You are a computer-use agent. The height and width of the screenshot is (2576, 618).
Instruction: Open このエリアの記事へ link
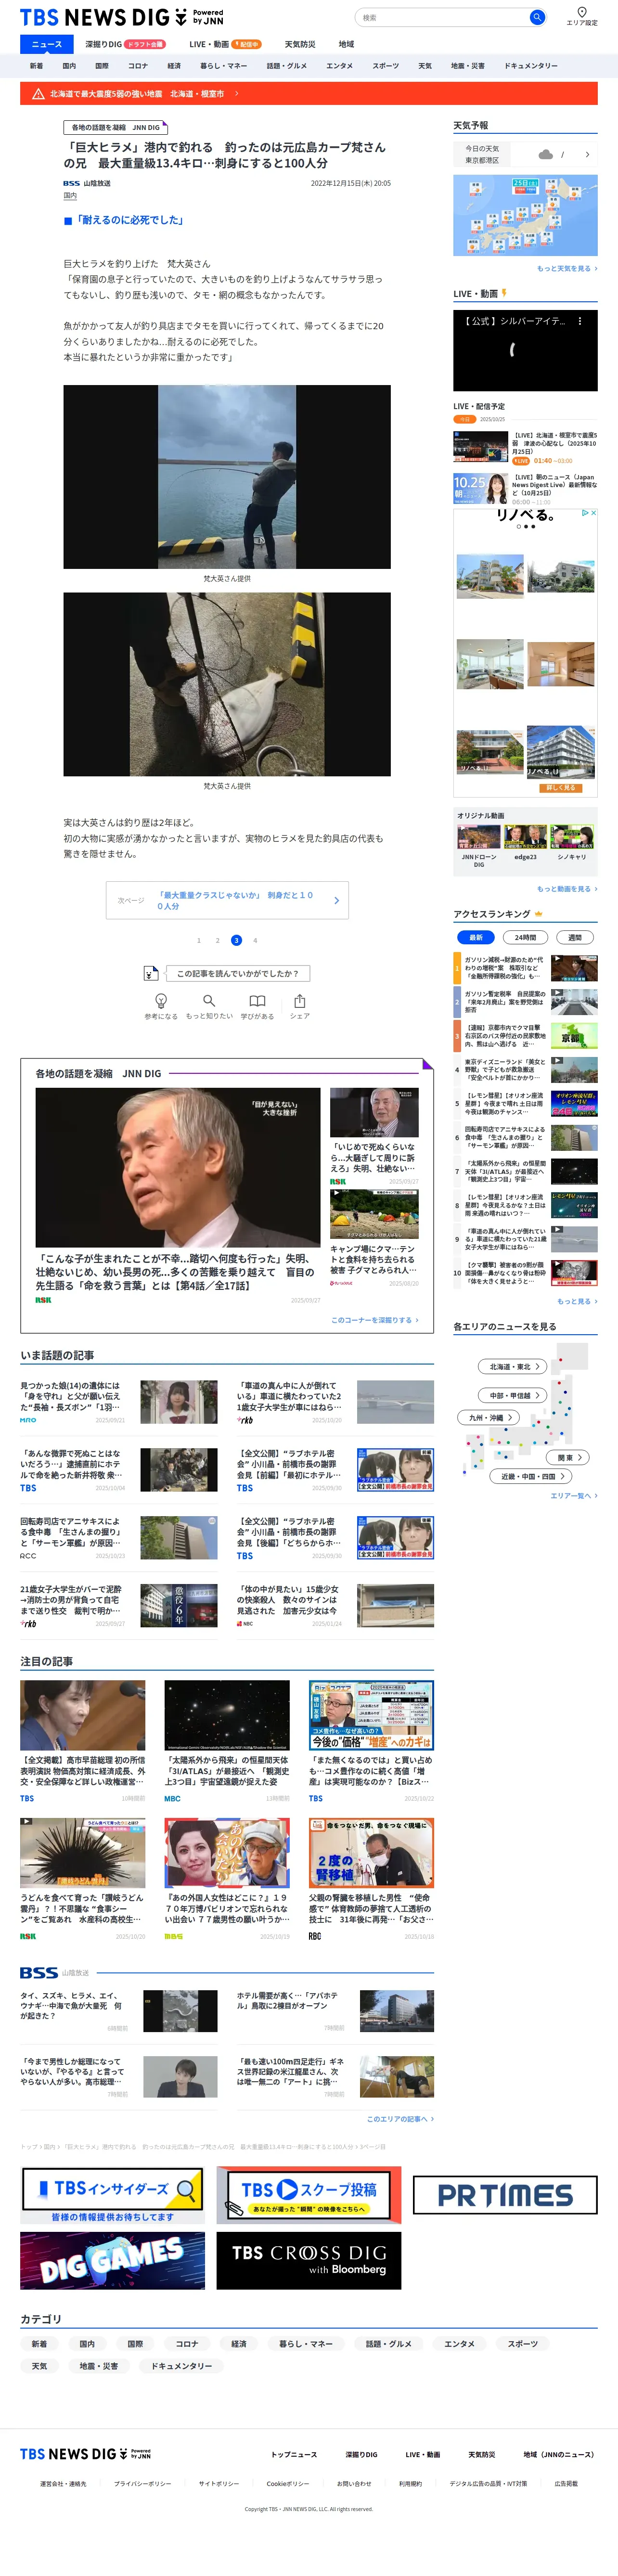pyautogui.click(x=400, y=2119)
